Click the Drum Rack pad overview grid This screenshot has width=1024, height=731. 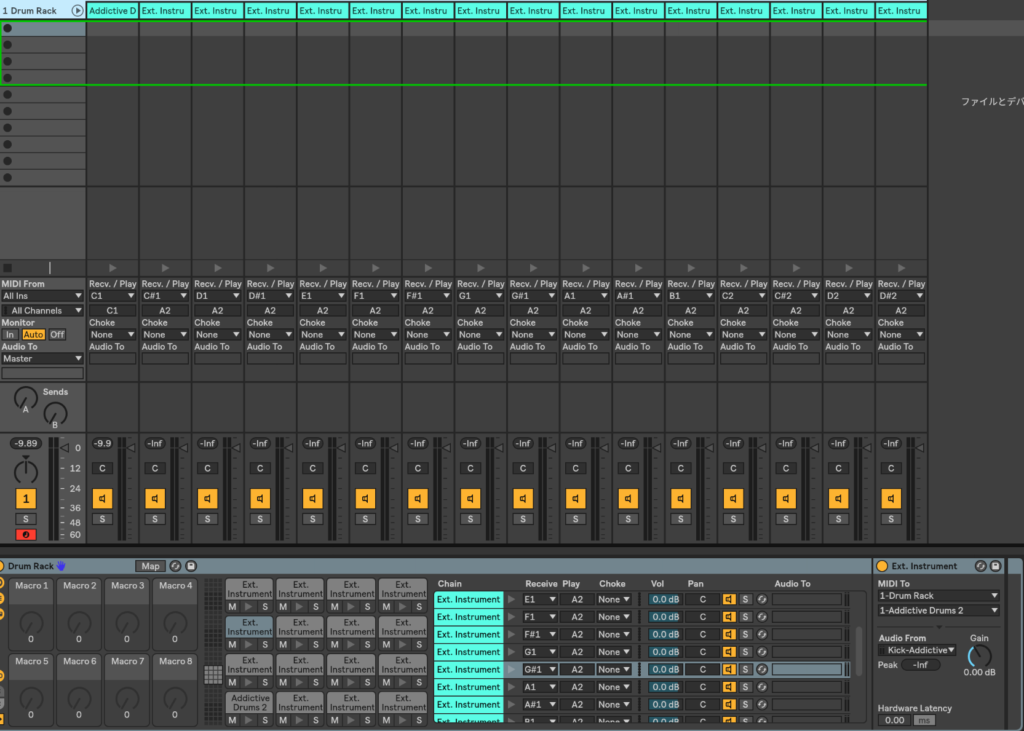point(213,675)
